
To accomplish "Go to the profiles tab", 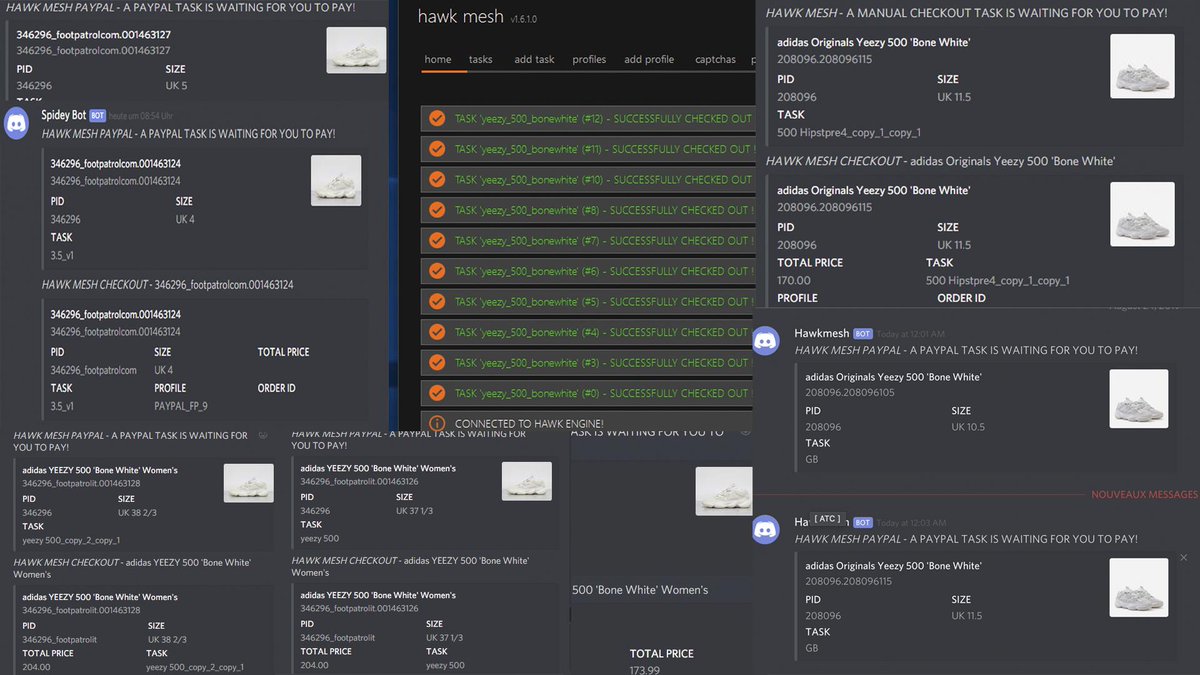I will click(x=589, y=59).
